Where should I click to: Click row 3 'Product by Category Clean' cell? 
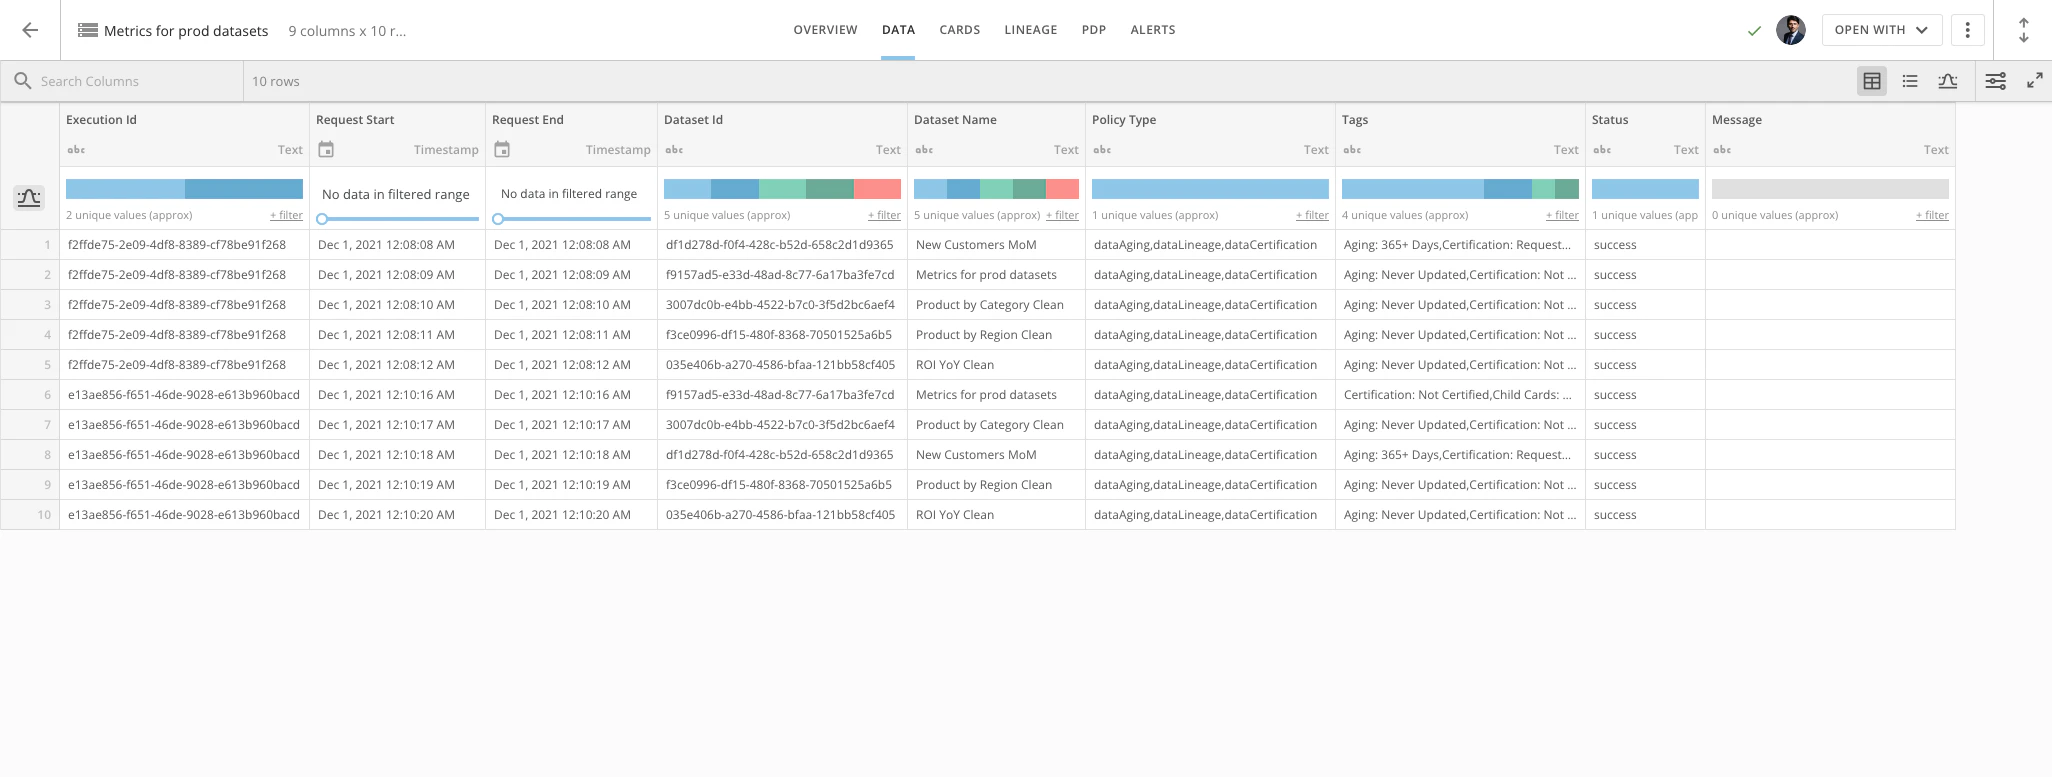(x=996, y=305)
